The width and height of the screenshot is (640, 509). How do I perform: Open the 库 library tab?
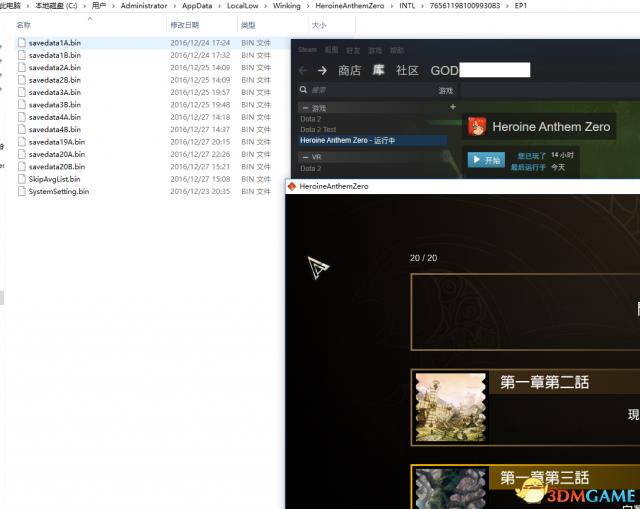(378, 70)
